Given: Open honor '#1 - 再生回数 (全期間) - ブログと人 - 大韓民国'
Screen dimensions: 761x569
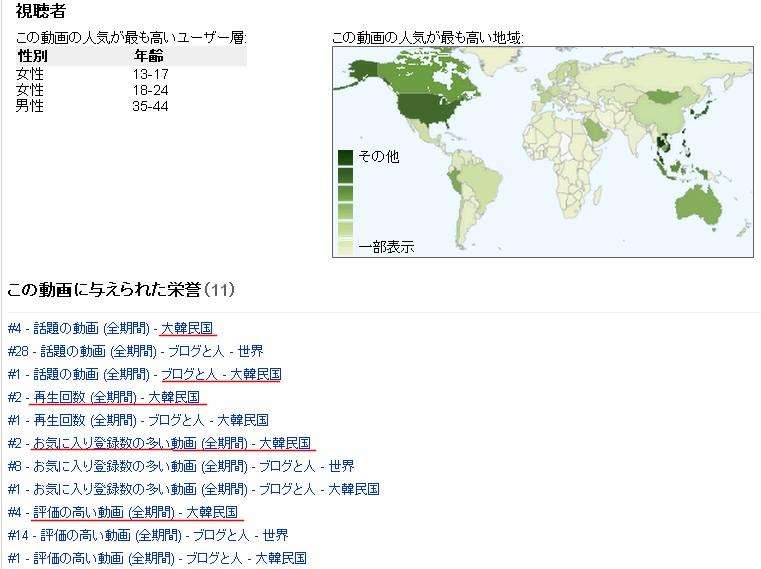Looking at the screenshot, I should [138, 420].
